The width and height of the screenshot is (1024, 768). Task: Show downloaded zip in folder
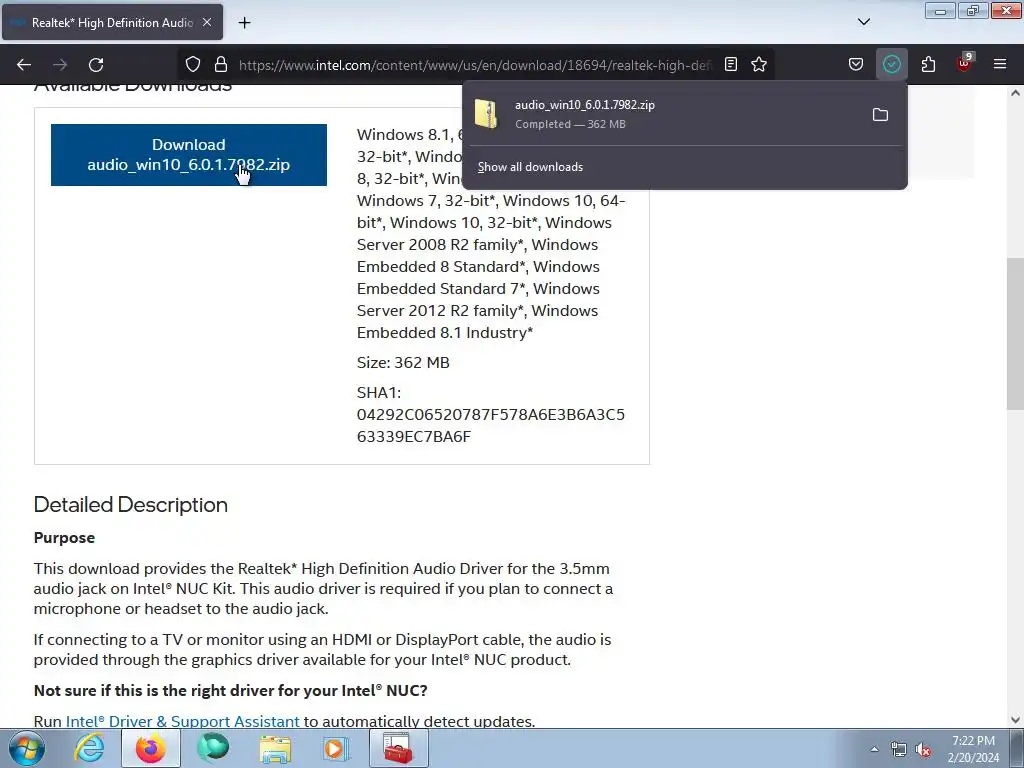point(880,115)
